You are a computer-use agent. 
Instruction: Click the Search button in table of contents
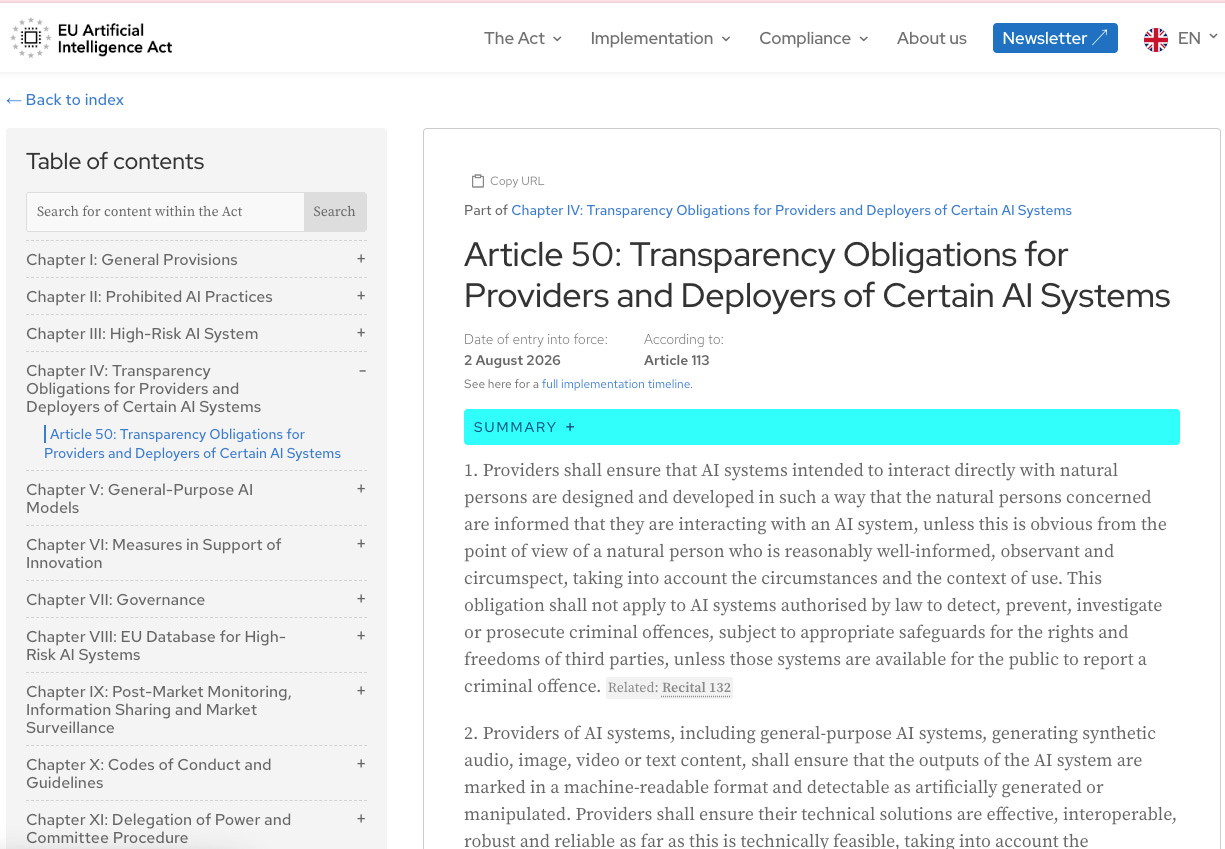coord(334,212)
